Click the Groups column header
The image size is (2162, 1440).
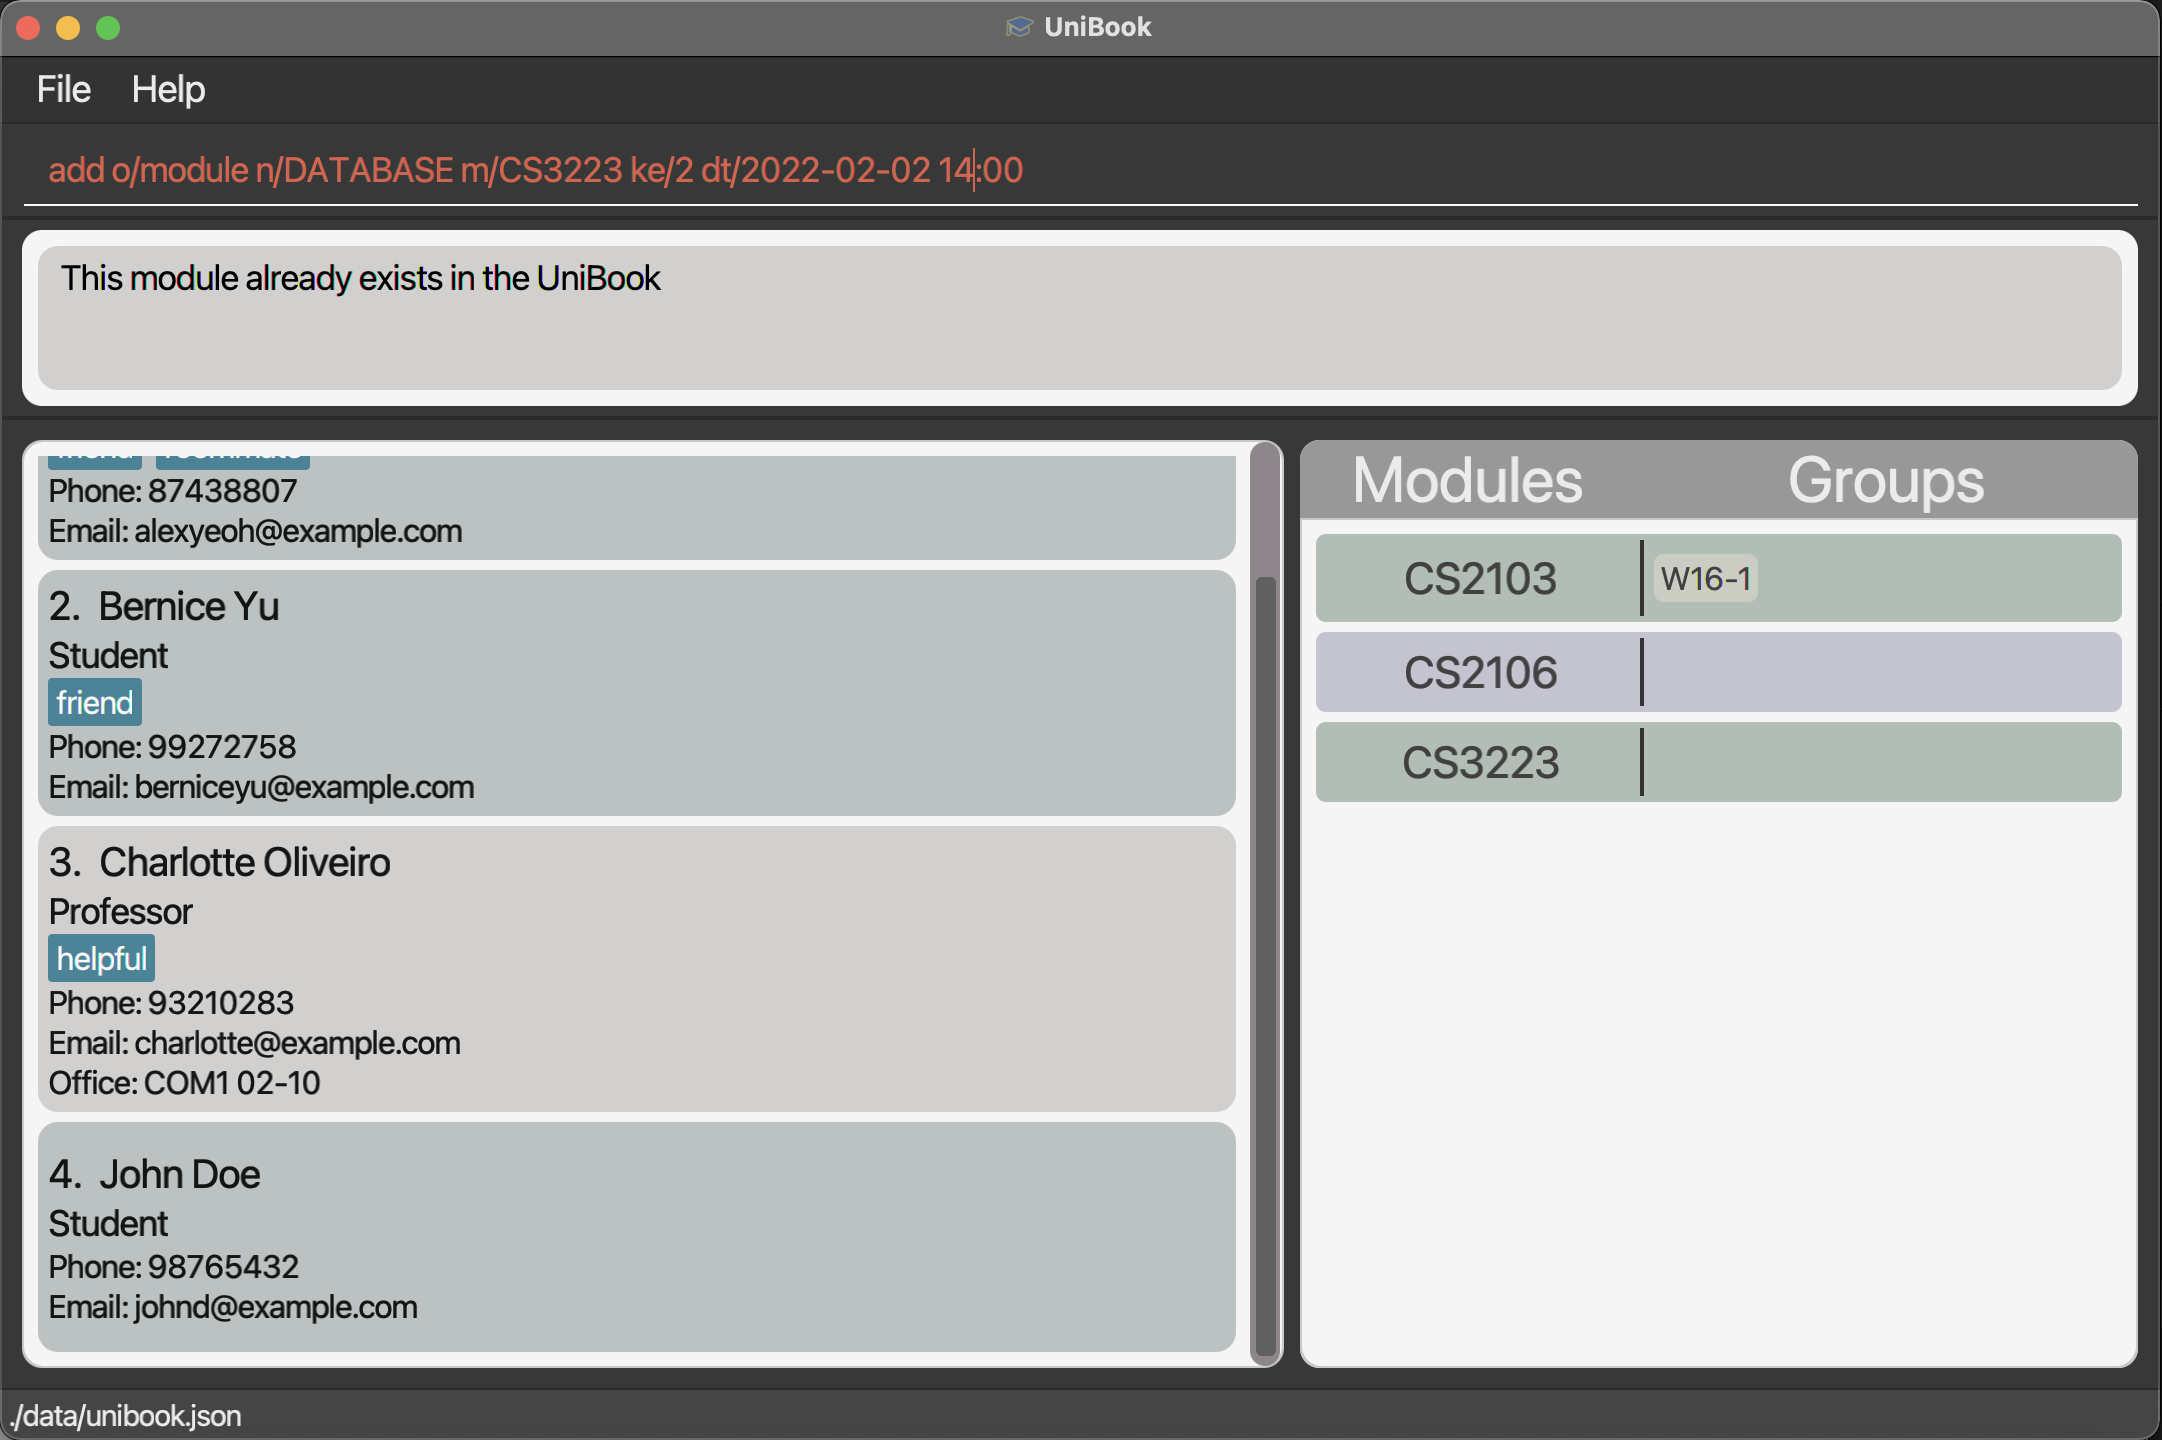pos(1885,481)
